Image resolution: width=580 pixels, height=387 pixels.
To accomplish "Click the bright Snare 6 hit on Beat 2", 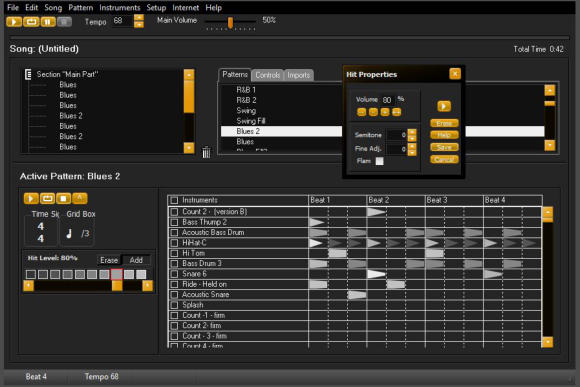I will [x=376, y=274].
